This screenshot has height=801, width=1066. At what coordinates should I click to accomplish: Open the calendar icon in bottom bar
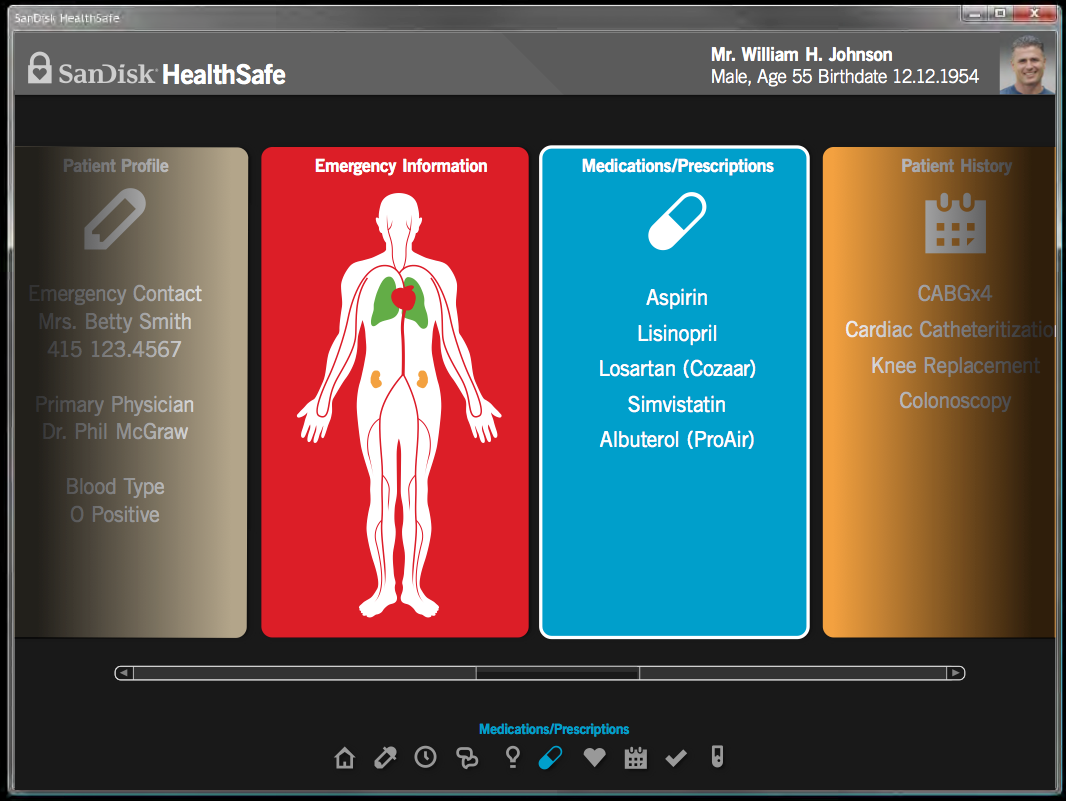coord(636,757)
